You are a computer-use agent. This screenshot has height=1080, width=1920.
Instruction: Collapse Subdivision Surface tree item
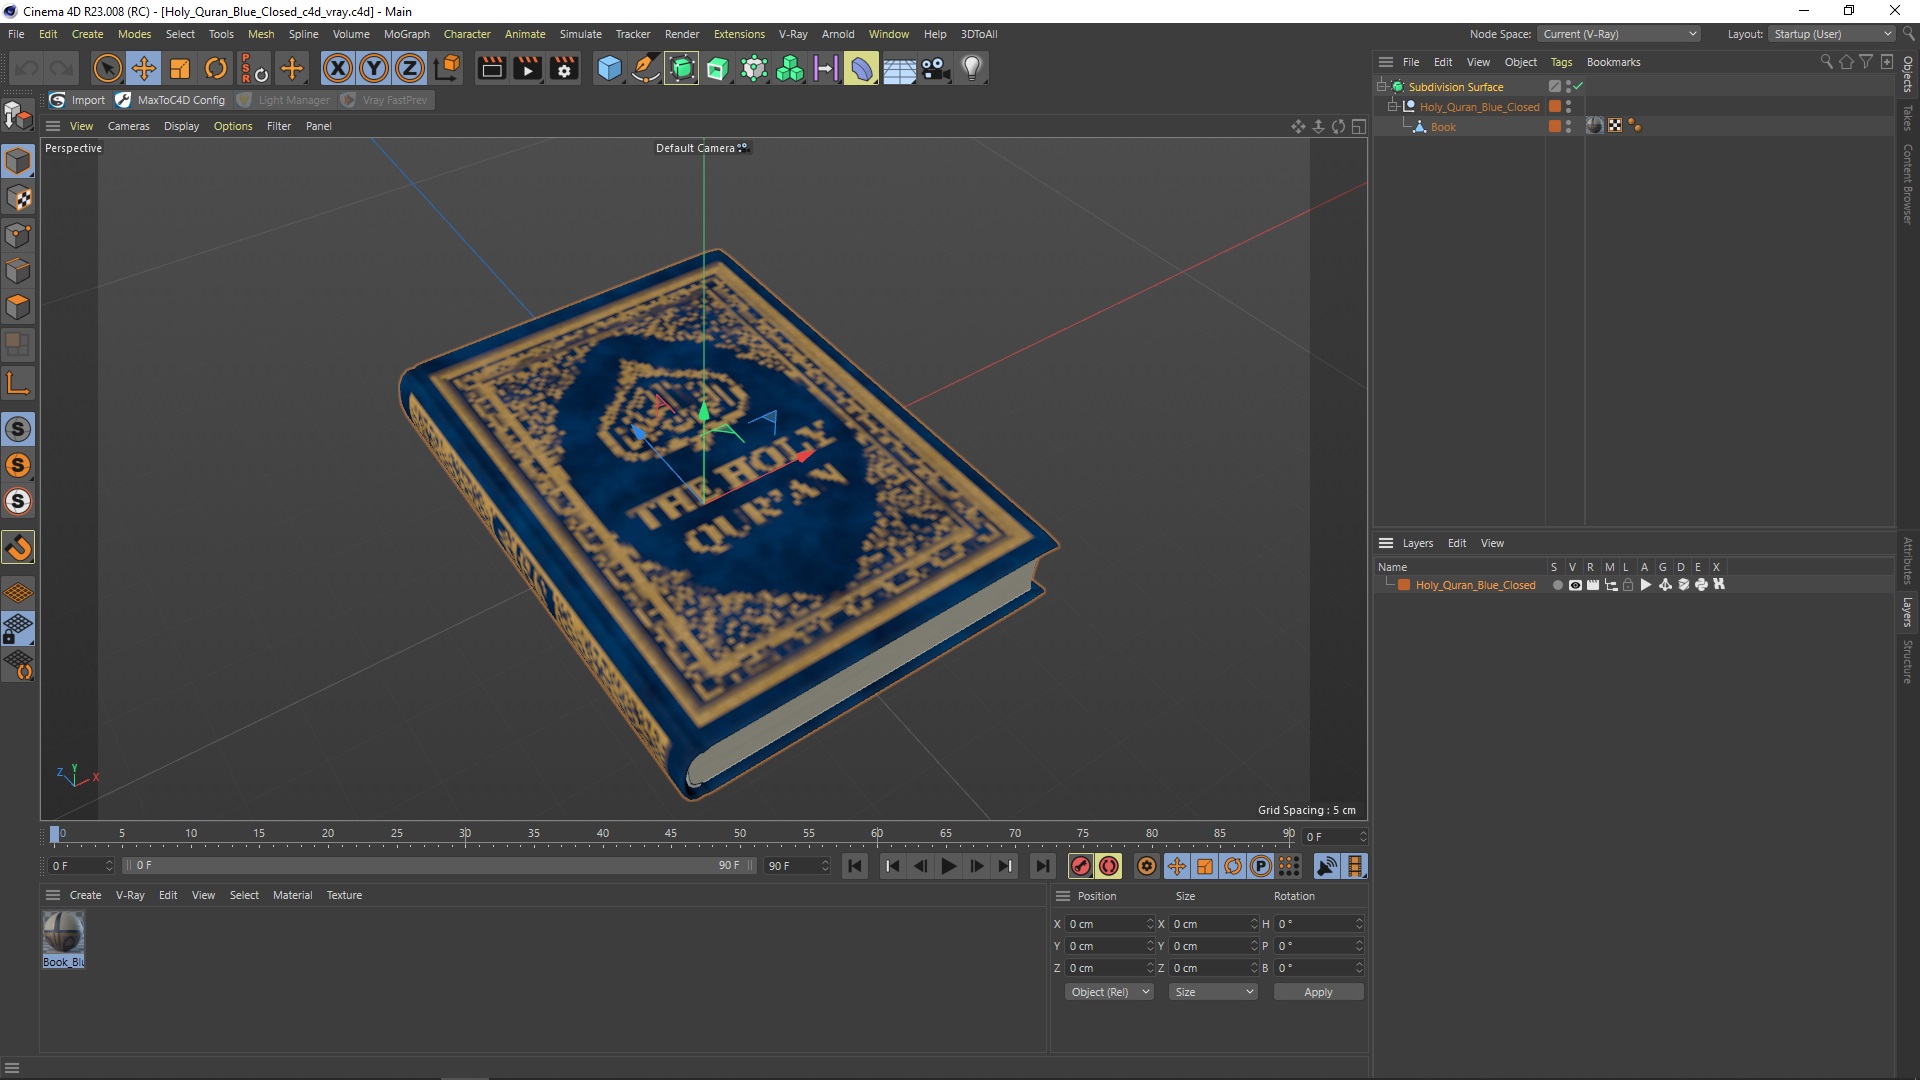coord(1382,86)
